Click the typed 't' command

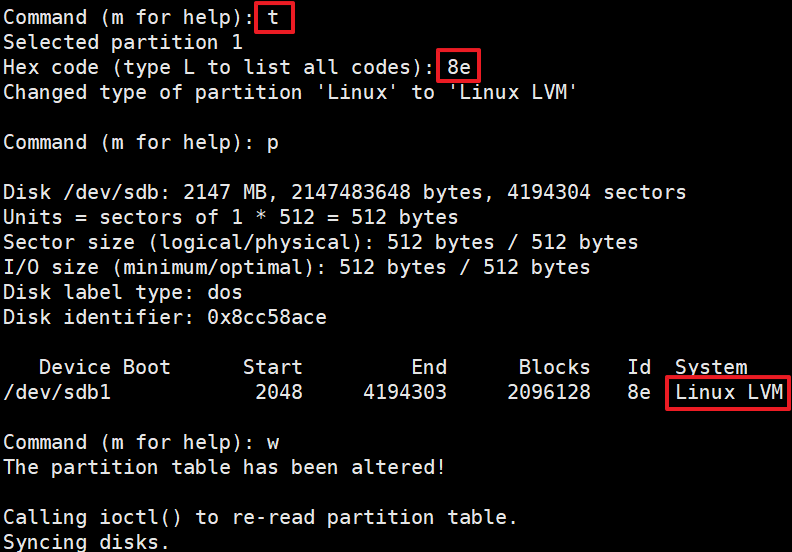pyautogui.click(x=273, y=18)
